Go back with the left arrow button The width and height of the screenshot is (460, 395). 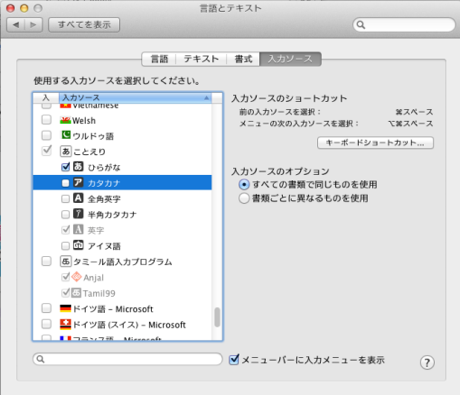(16, 25)
